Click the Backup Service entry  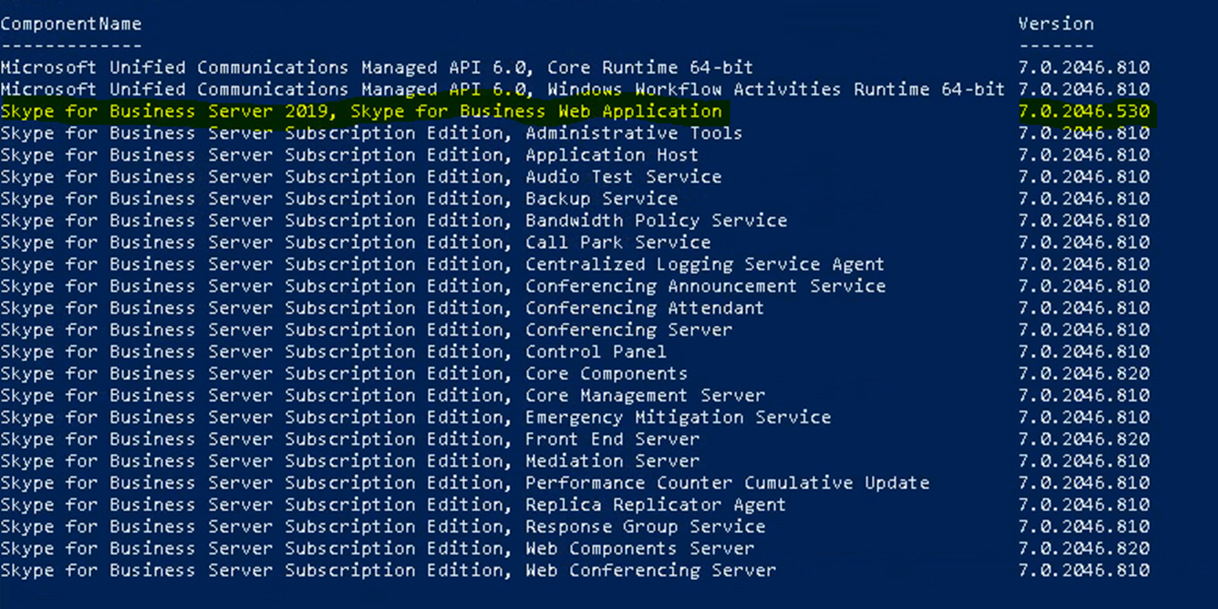601,199
